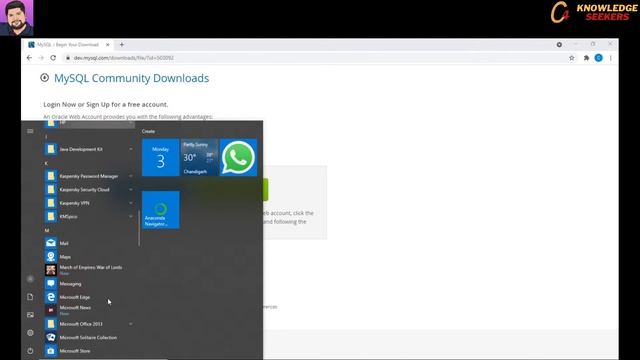The width and height of the screenshot is (640, 360).
Task: Click the Start menu app list scrollbar
Action: 139,228
